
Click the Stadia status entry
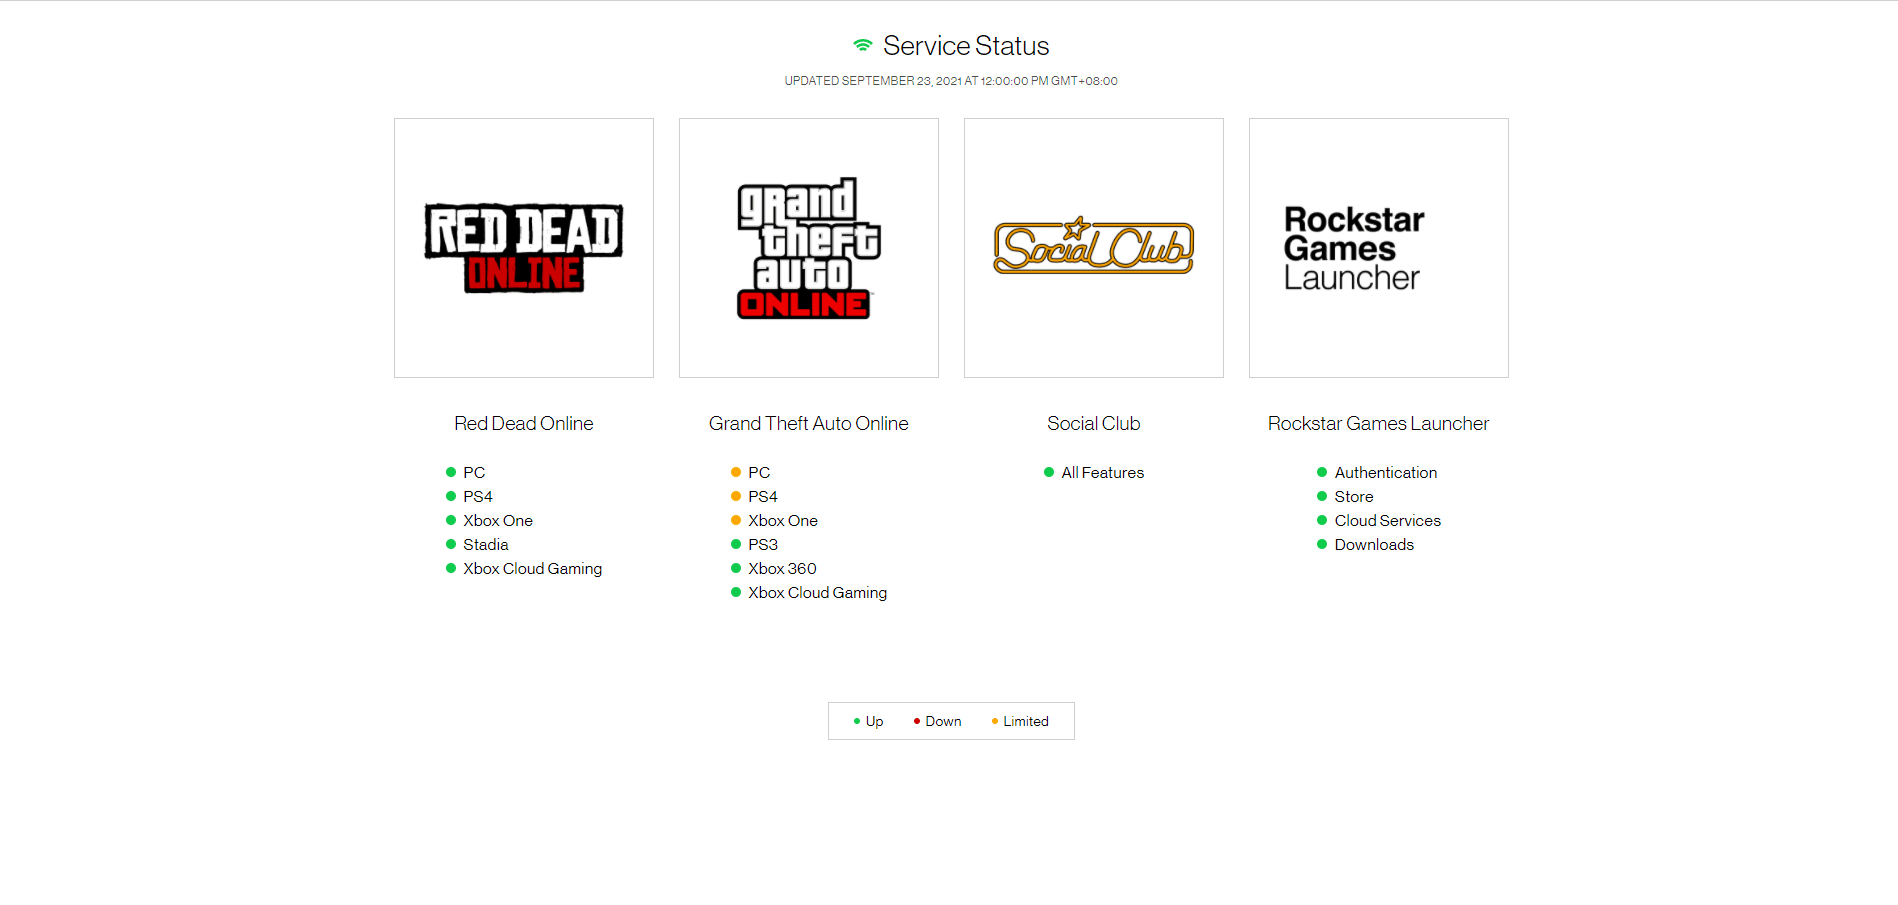click(478, 544)
